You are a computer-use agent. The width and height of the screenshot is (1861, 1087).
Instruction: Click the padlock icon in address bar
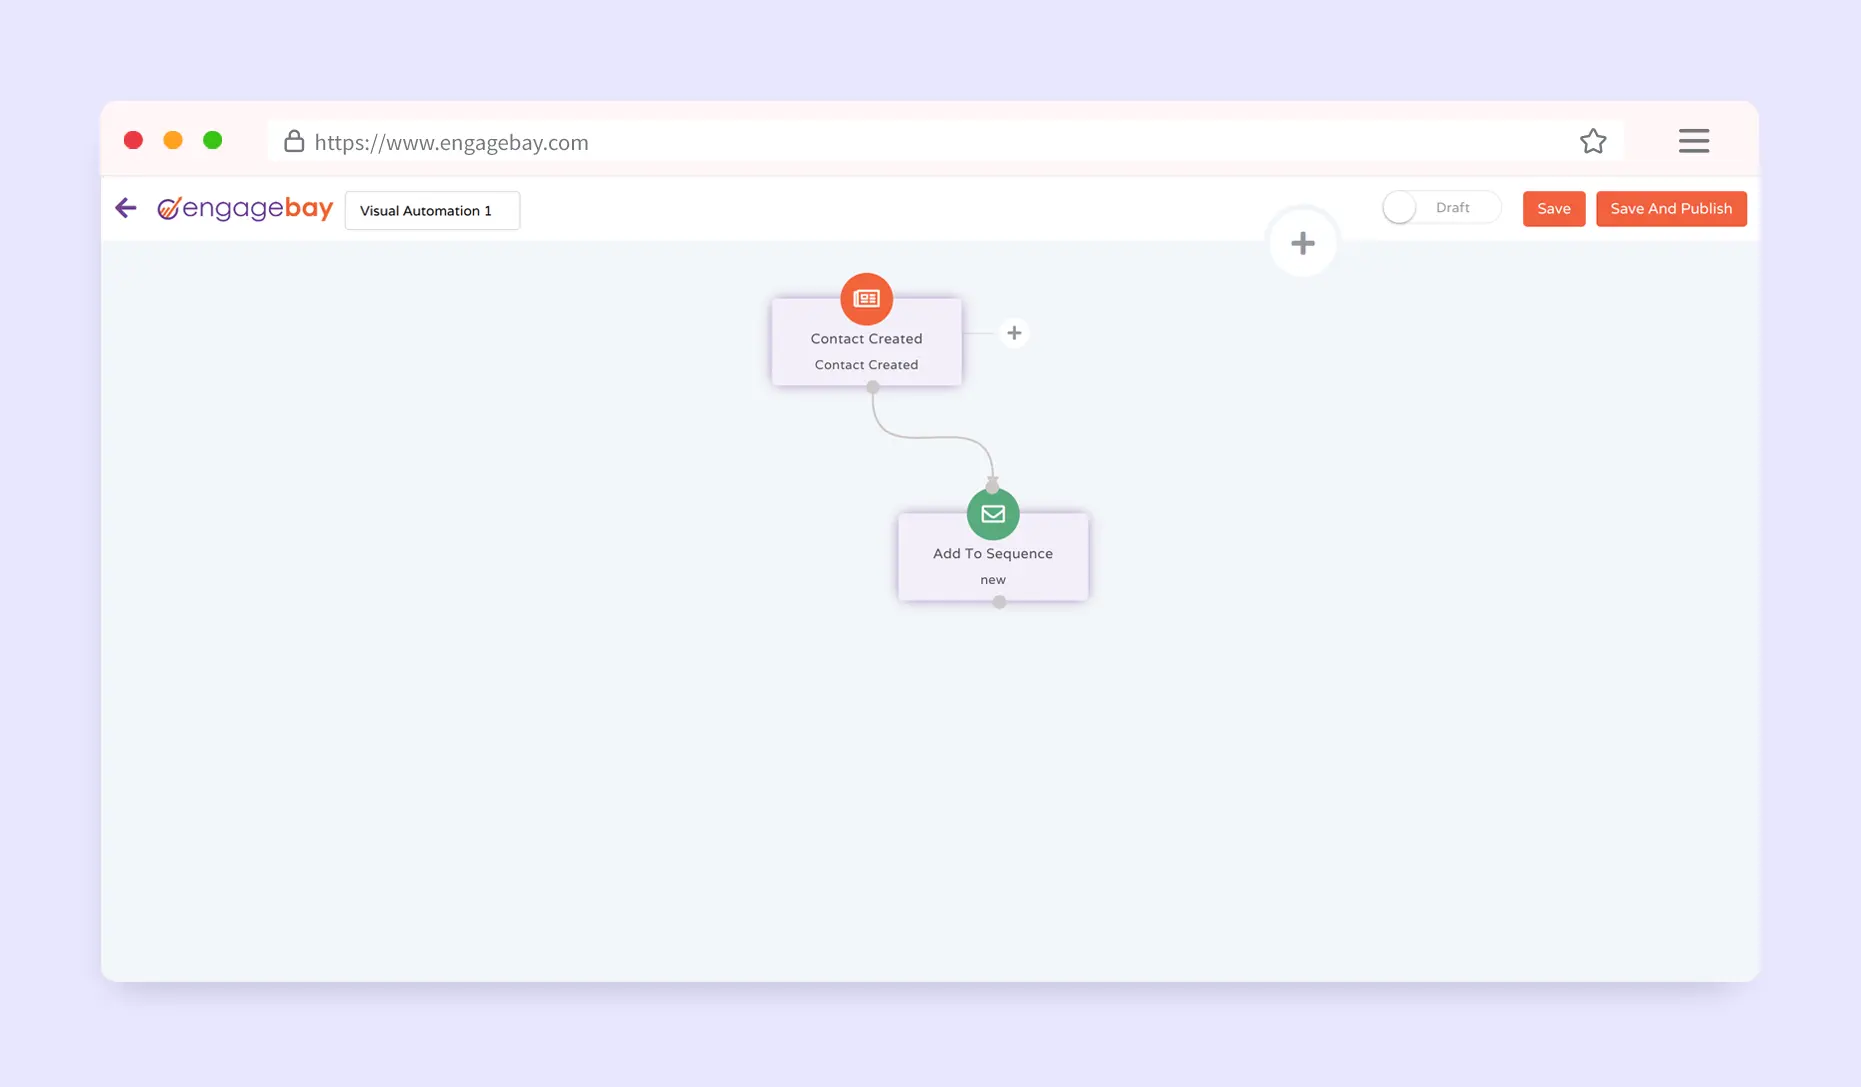[294, 141]
